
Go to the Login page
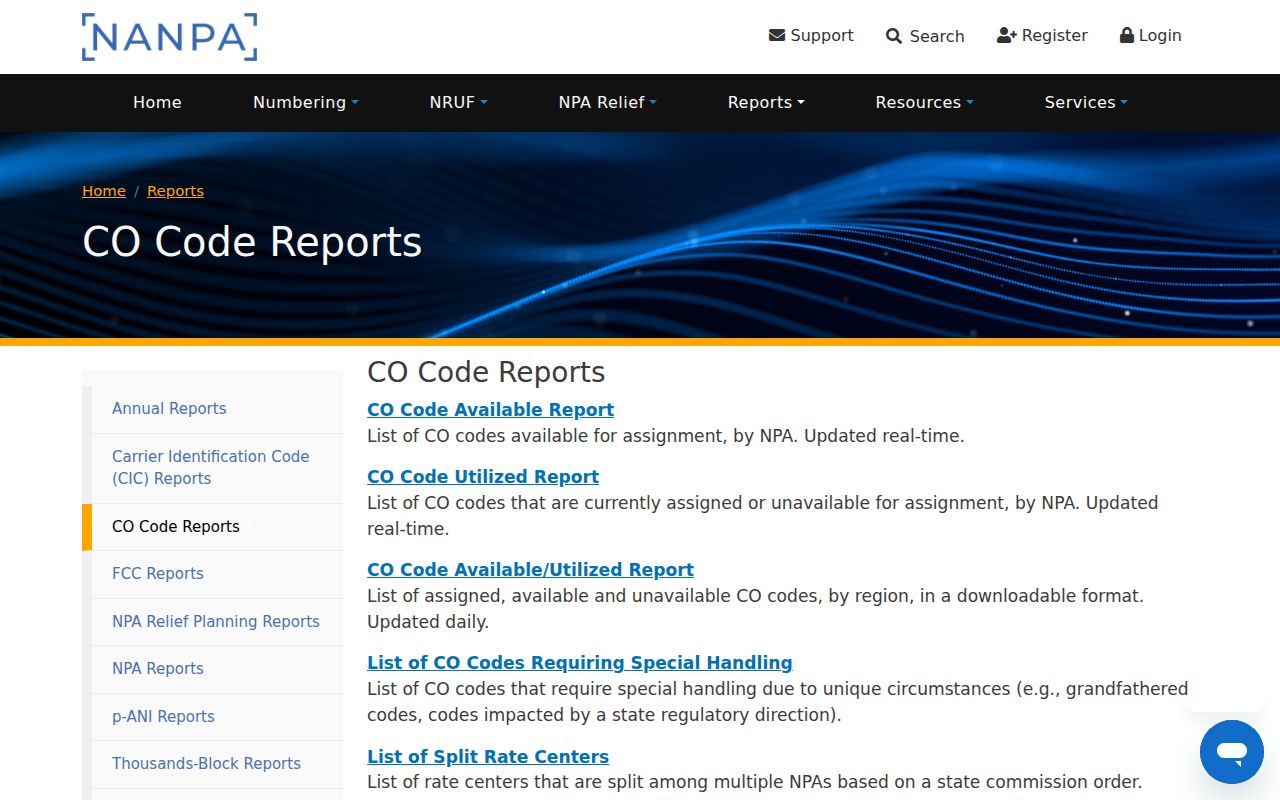click(1160, 35)
